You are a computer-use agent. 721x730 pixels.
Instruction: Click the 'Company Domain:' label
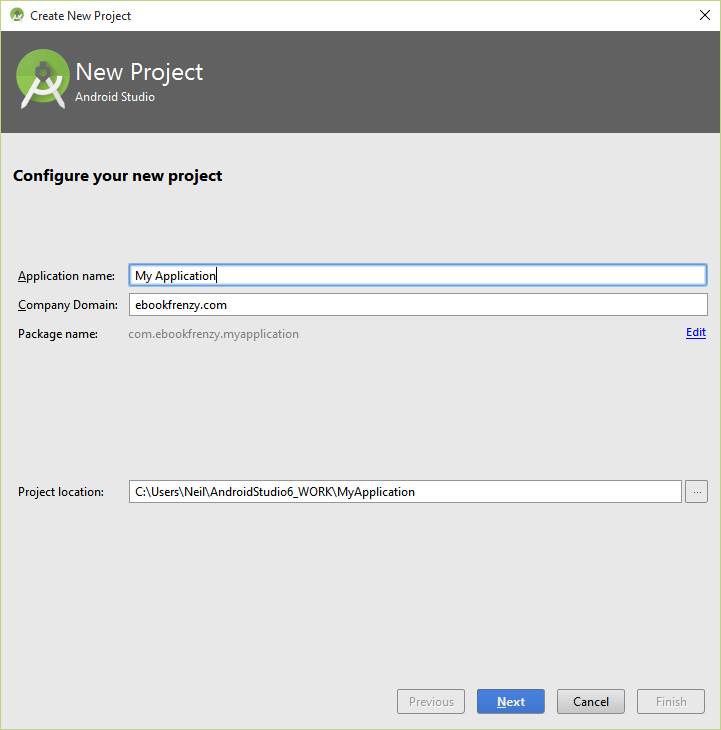68,305
